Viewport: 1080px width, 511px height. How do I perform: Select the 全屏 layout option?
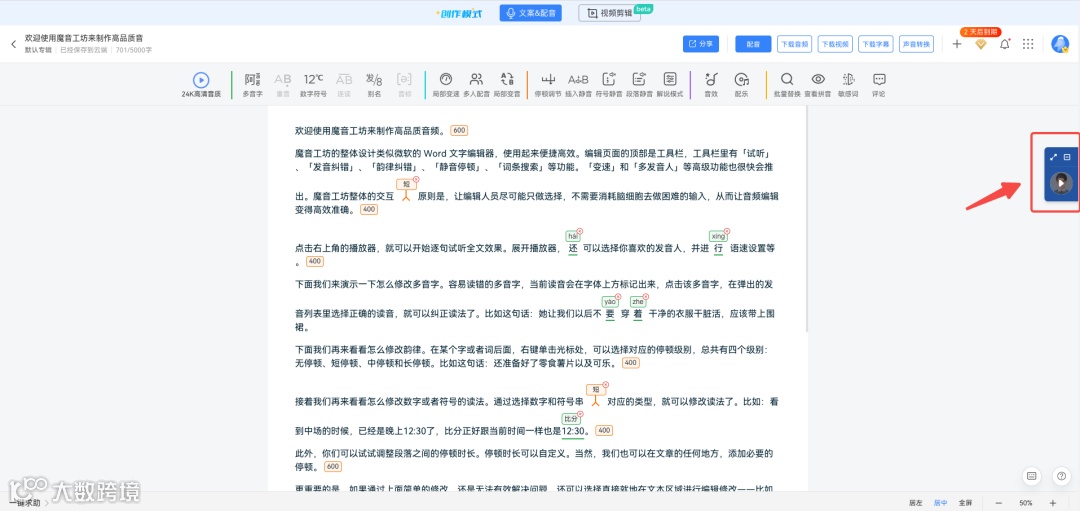pos(965,503)
